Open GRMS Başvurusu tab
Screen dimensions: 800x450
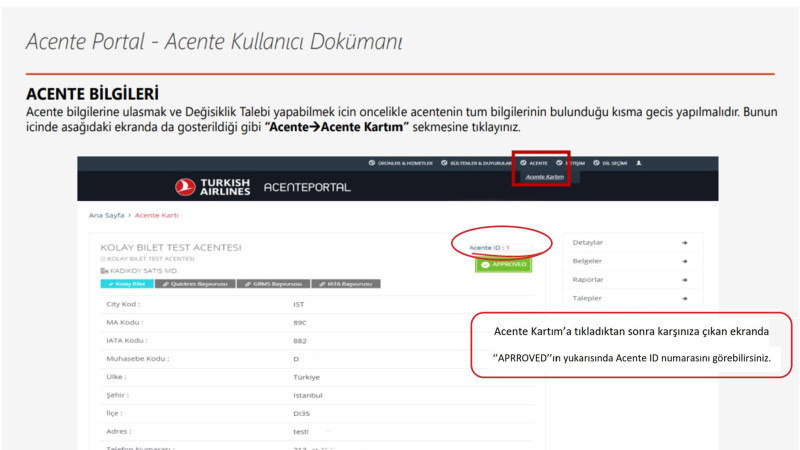pyautogui.click(x=273, y=284)
